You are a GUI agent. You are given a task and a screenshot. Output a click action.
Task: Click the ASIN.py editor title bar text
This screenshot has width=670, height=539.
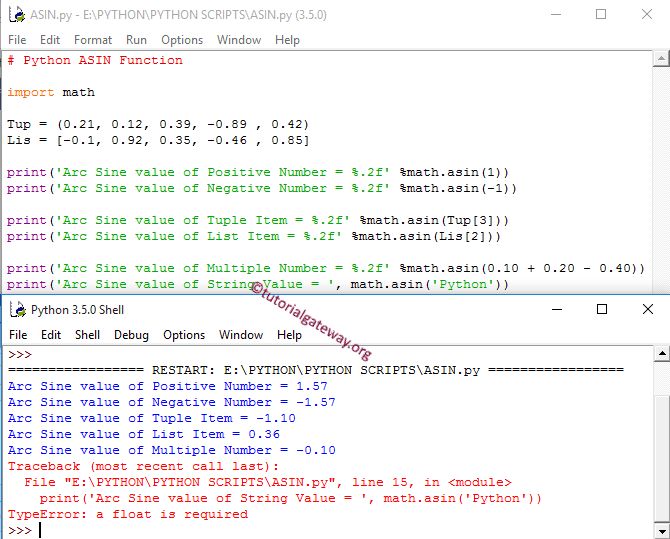coord(179,15)
